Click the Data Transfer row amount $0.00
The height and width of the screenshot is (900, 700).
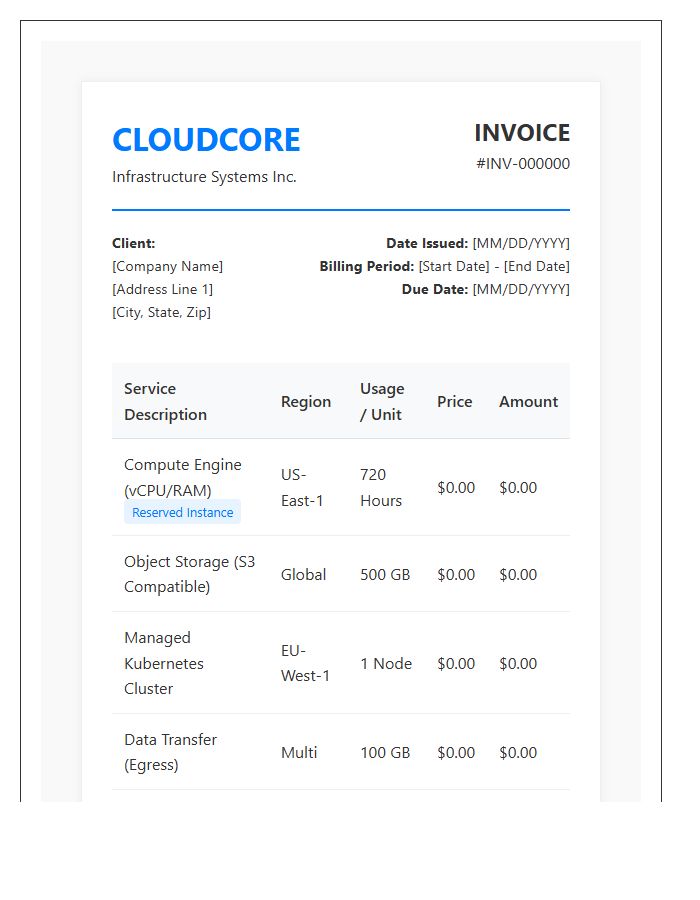coord(518,752)
